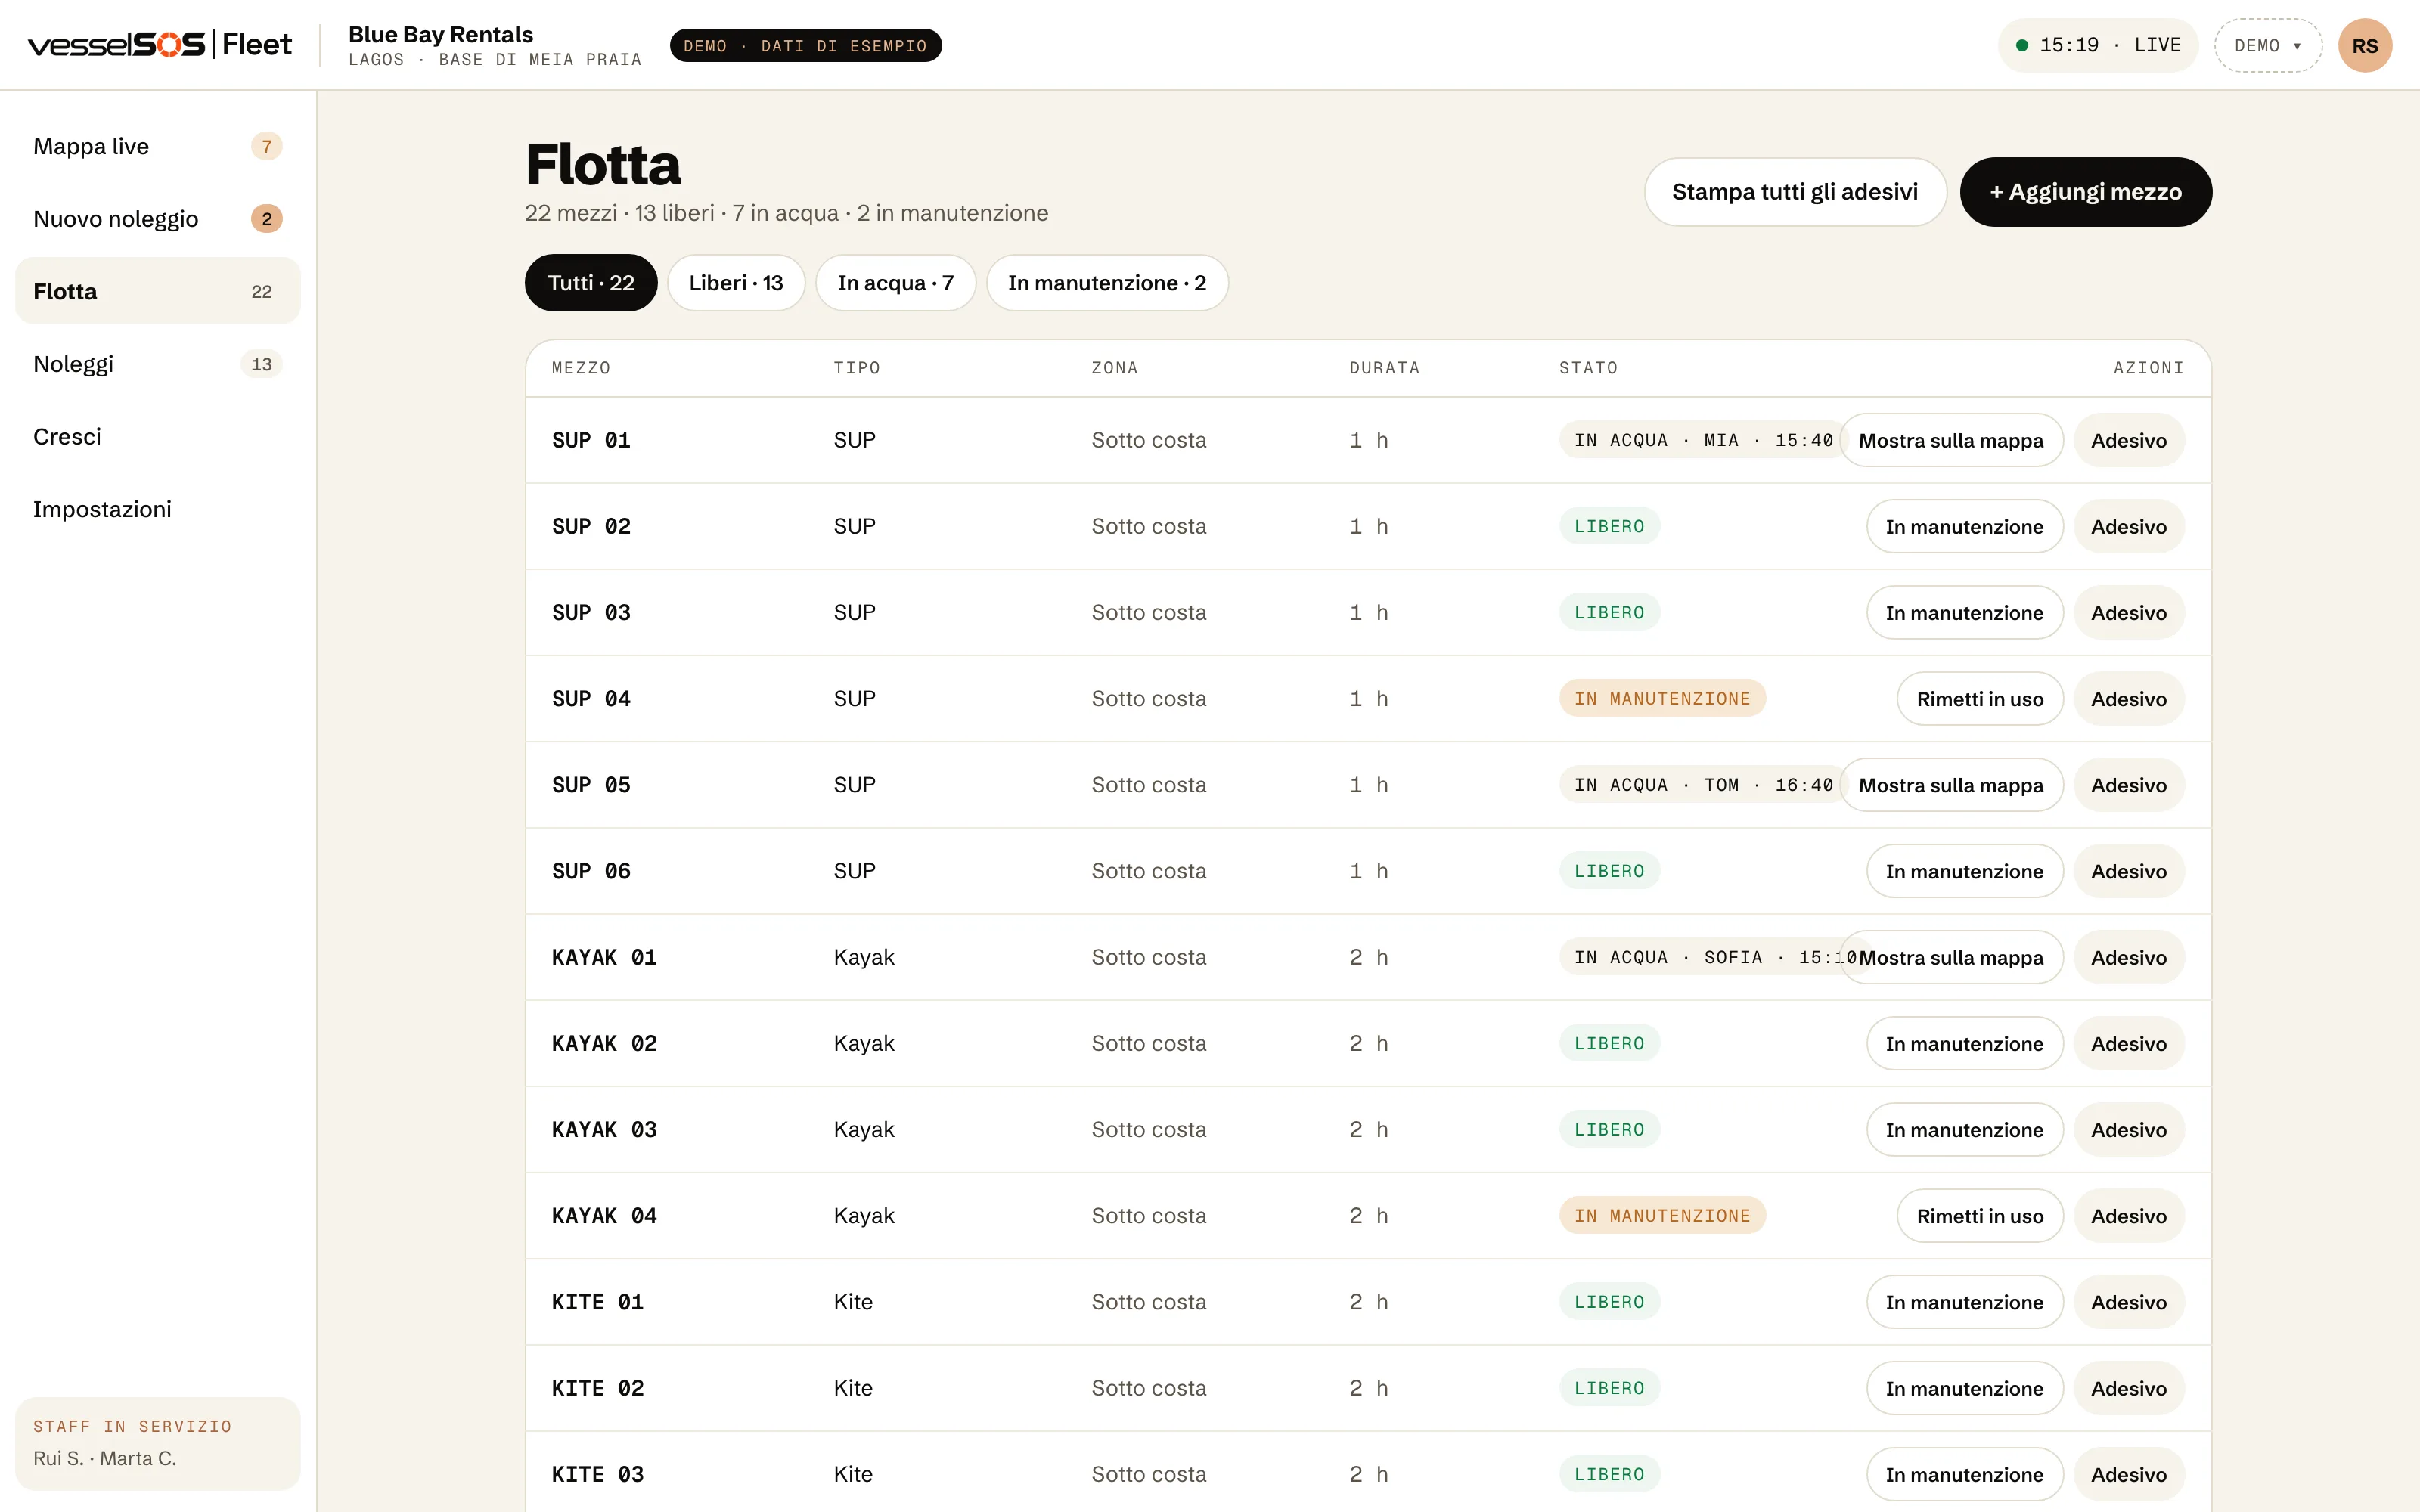Click Adesivo for SUP 03
2420x1512 pixels.
click(x=2129, y=612)
